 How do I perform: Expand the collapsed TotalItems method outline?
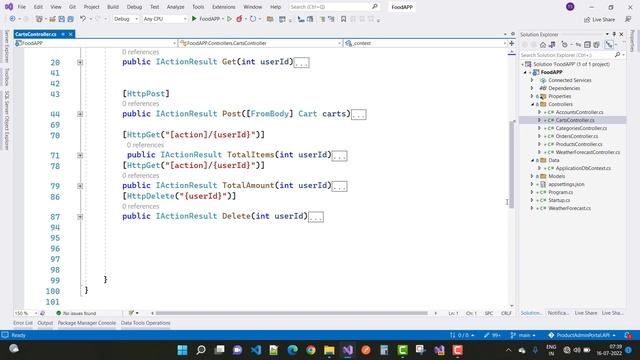(x=80, y=156)
